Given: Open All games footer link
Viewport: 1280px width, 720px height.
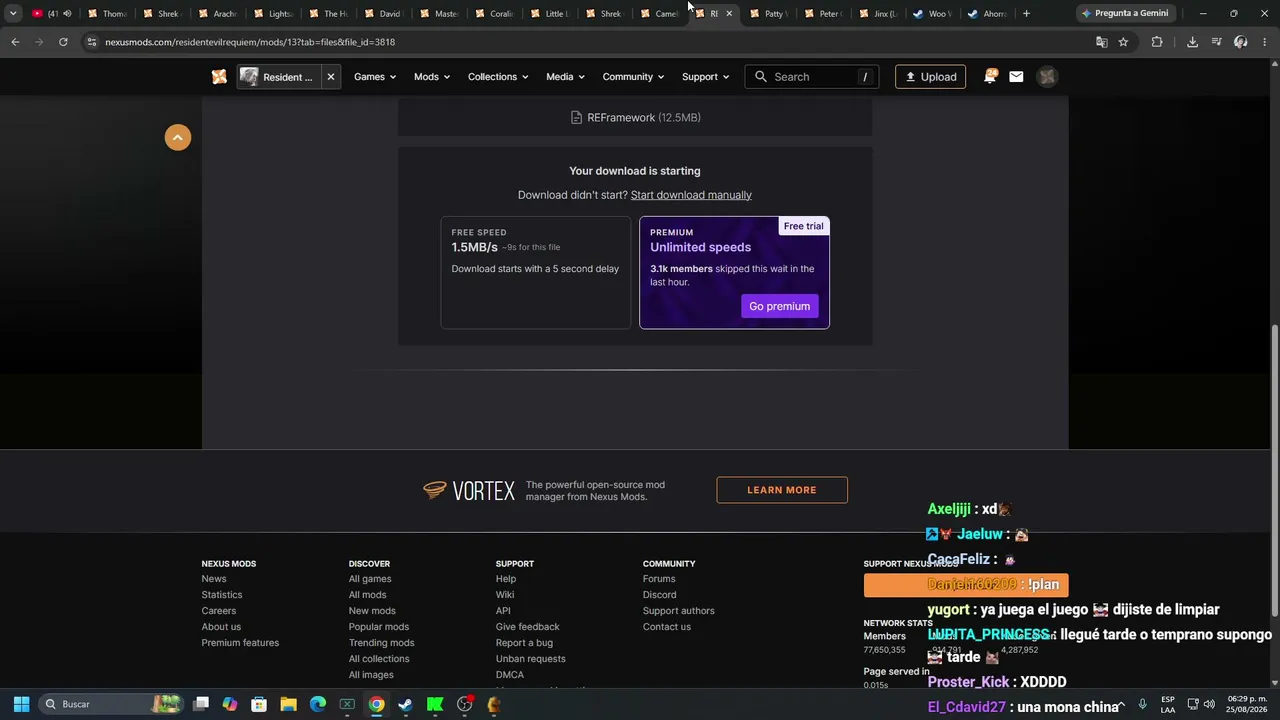Looking at the screenshot, I should pyautogui.click(x=370, y=579).
